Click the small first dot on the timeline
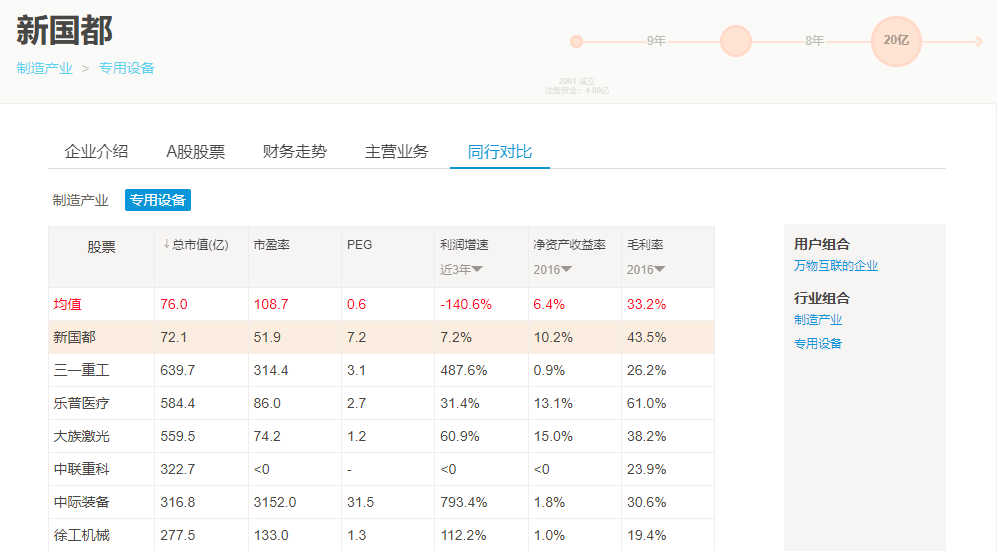997x551 pixels. click(x=576, y=41)
